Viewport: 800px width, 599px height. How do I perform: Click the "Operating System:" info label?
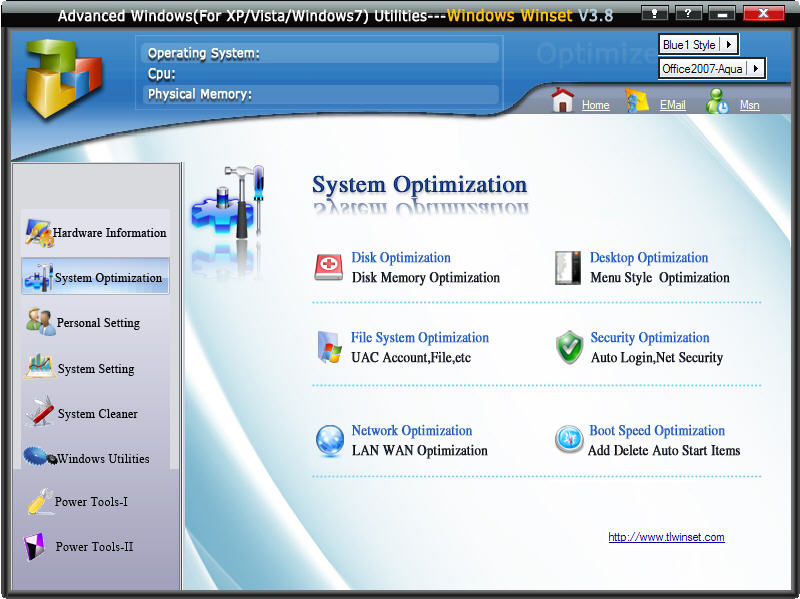(204, 54)
